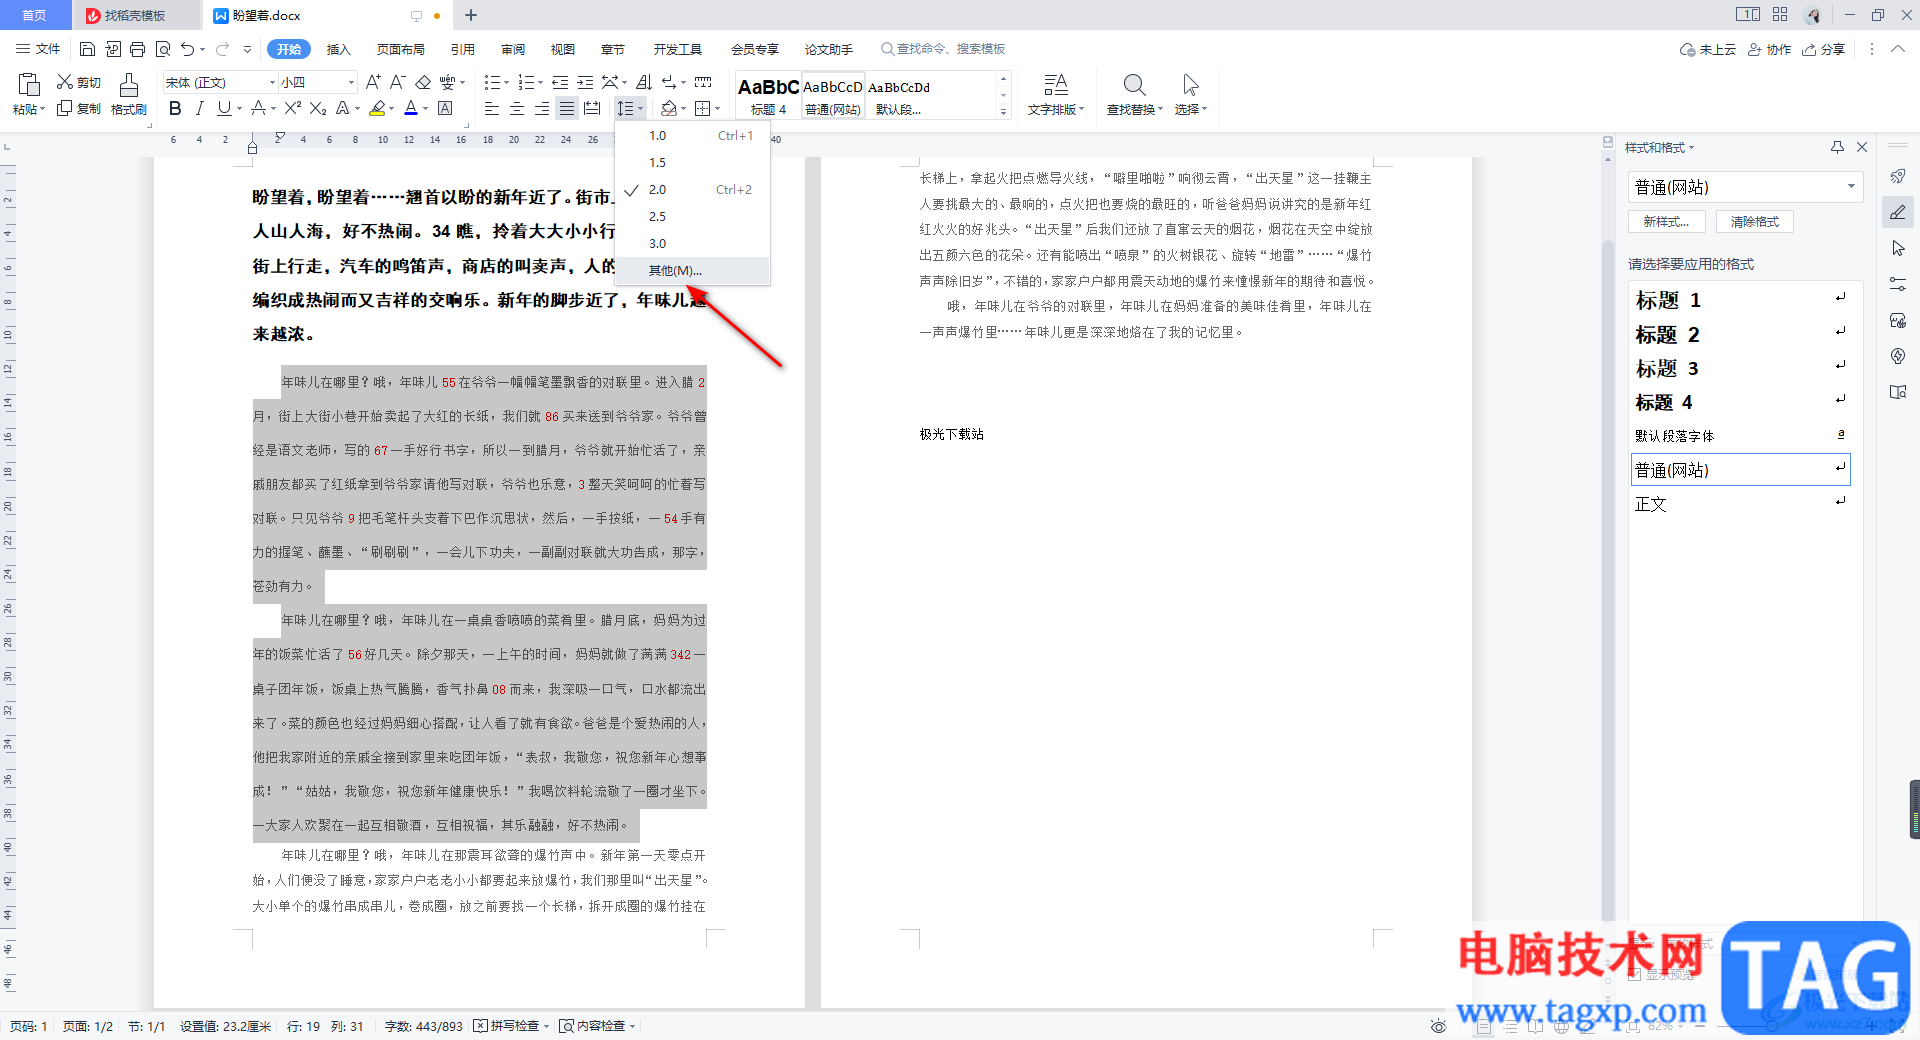Align paragraph to the left
1920x1040 pixels.
click(x=491, y=108)
